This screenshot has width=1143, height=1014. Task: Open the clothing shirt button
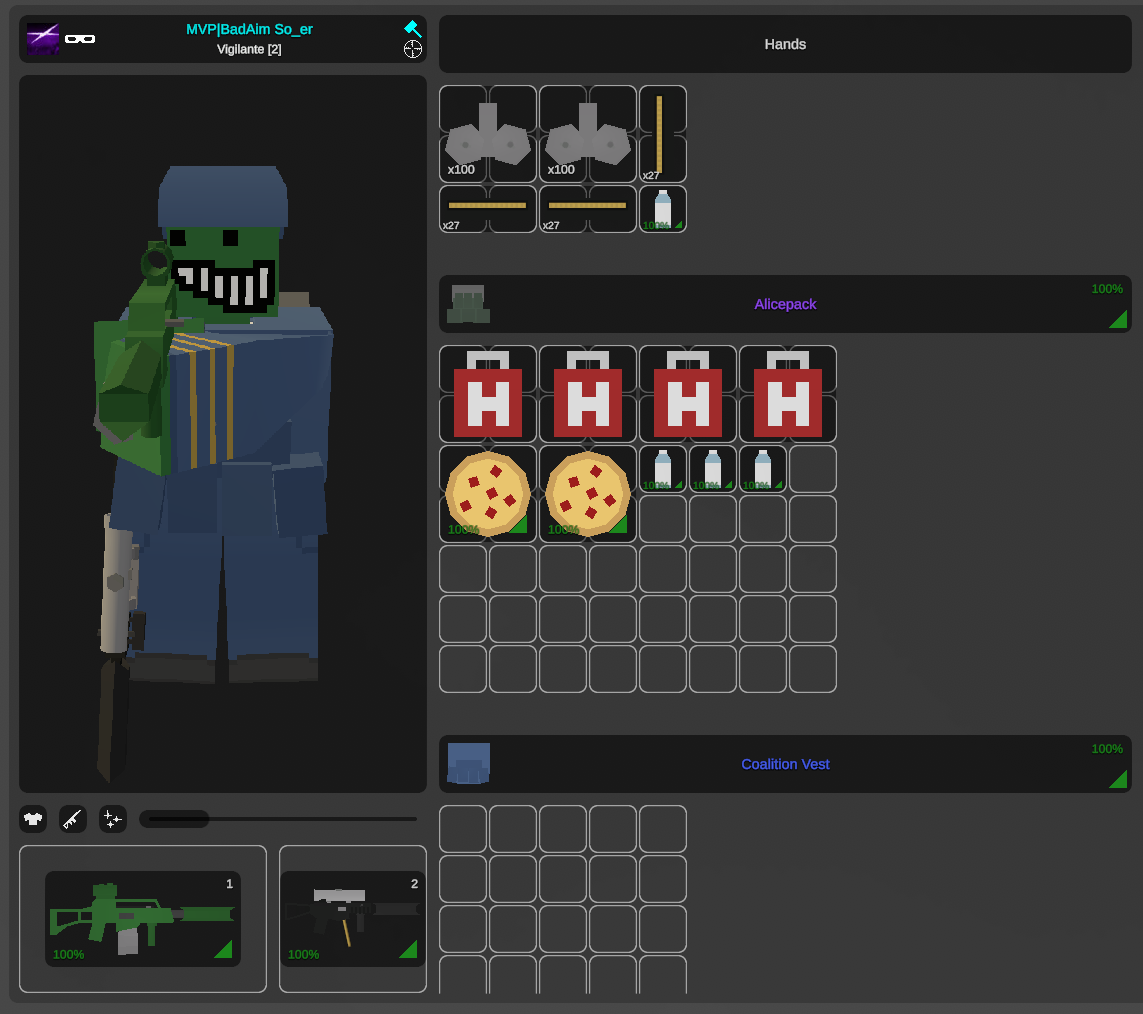(33, 819)
